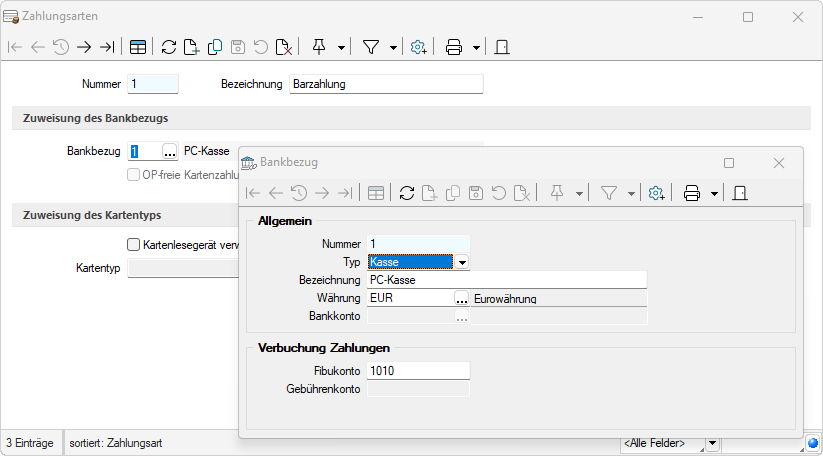Delete record in Zahlungsarten toolbar
The image size is (823, 456).
[284, 47]
